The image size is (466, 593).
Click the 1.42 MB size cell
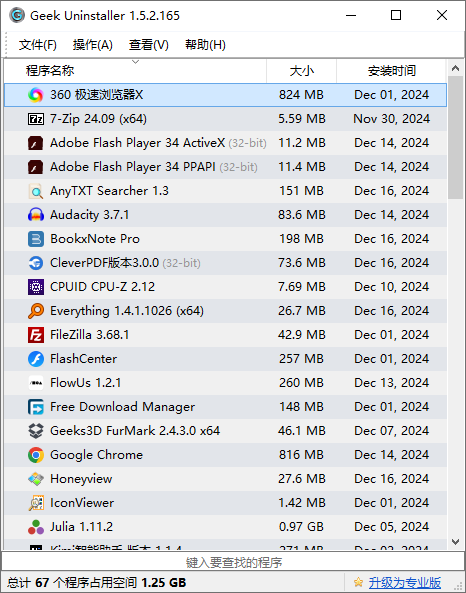click(x=301, y=503)
